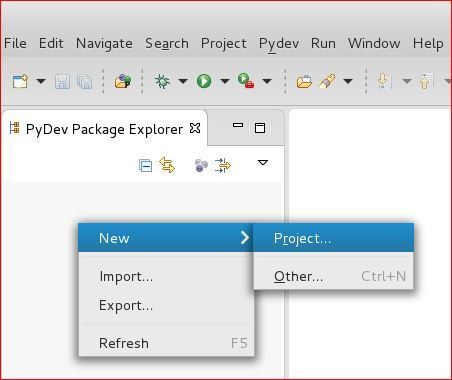Open the Navigate menu
Screen dimensions: 452x380
[x=104, y=44]
